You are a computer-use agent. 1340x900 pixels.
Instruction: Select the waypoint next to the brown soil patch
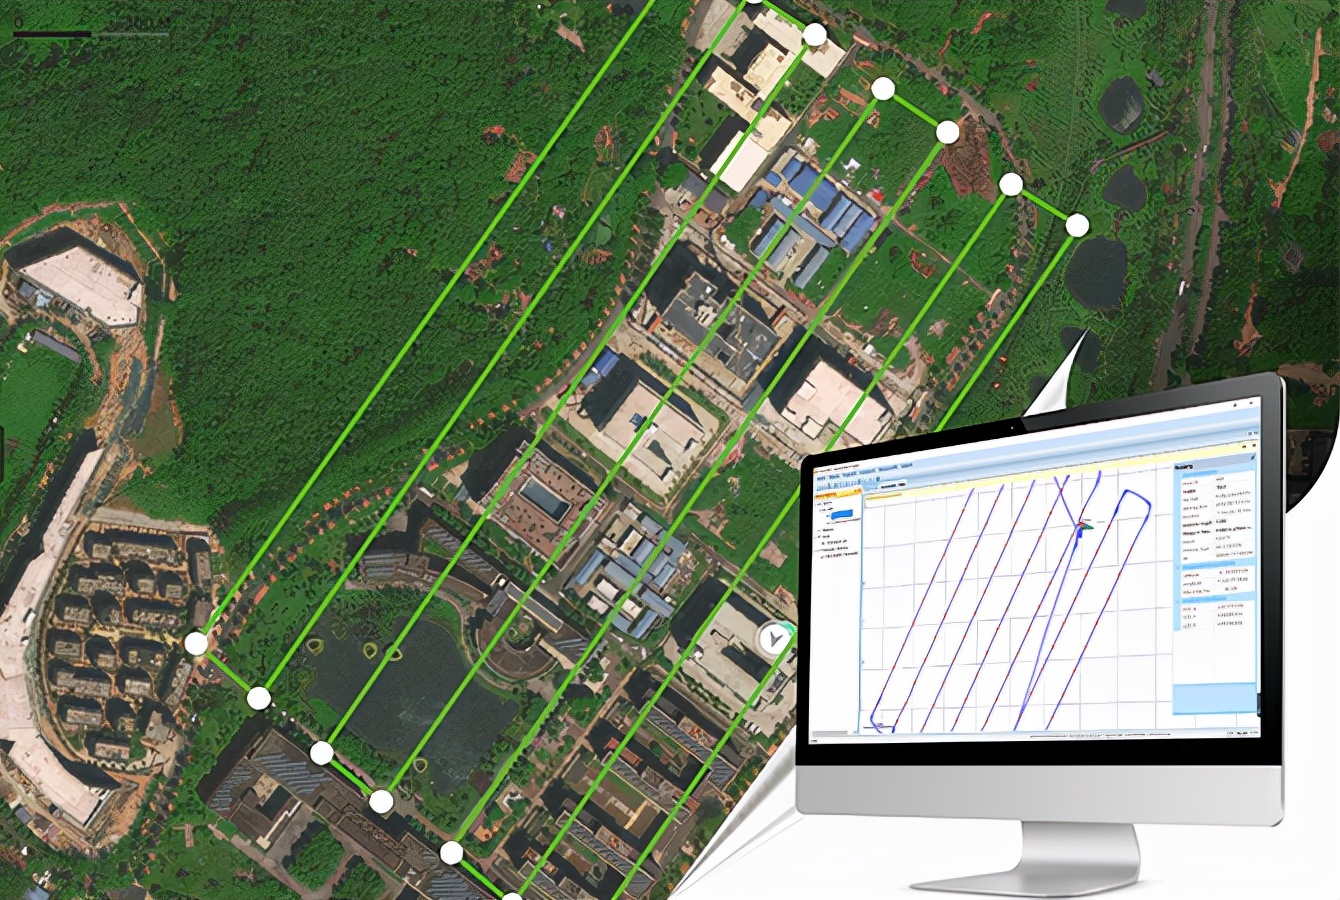947,132
